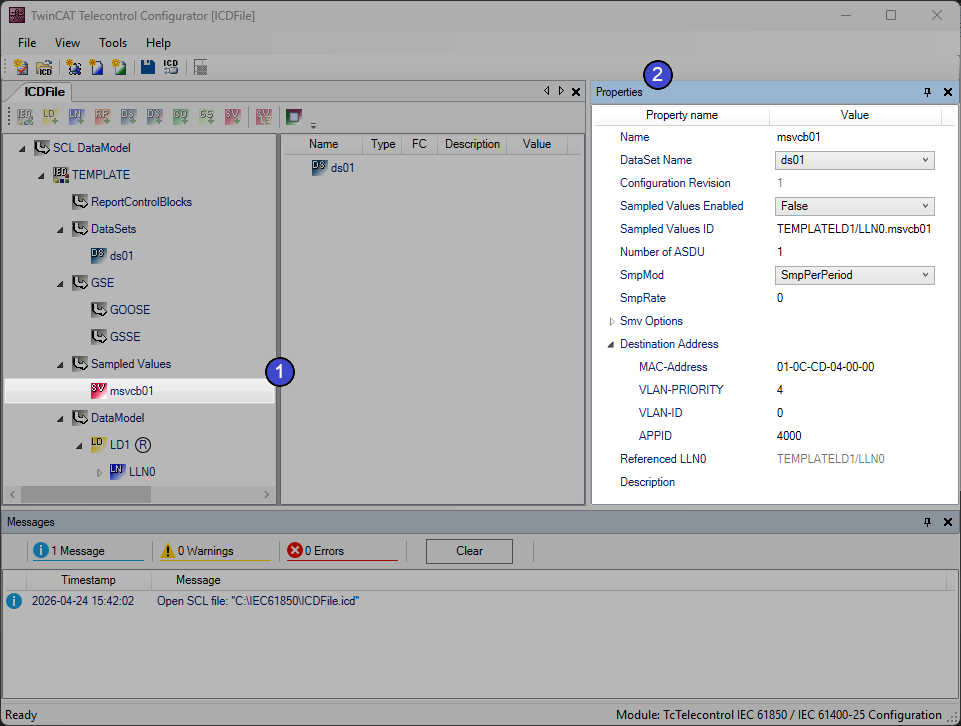The image size is (961, 726).
Task: Pin the Properties panel
Action: [x=927, y=92]
